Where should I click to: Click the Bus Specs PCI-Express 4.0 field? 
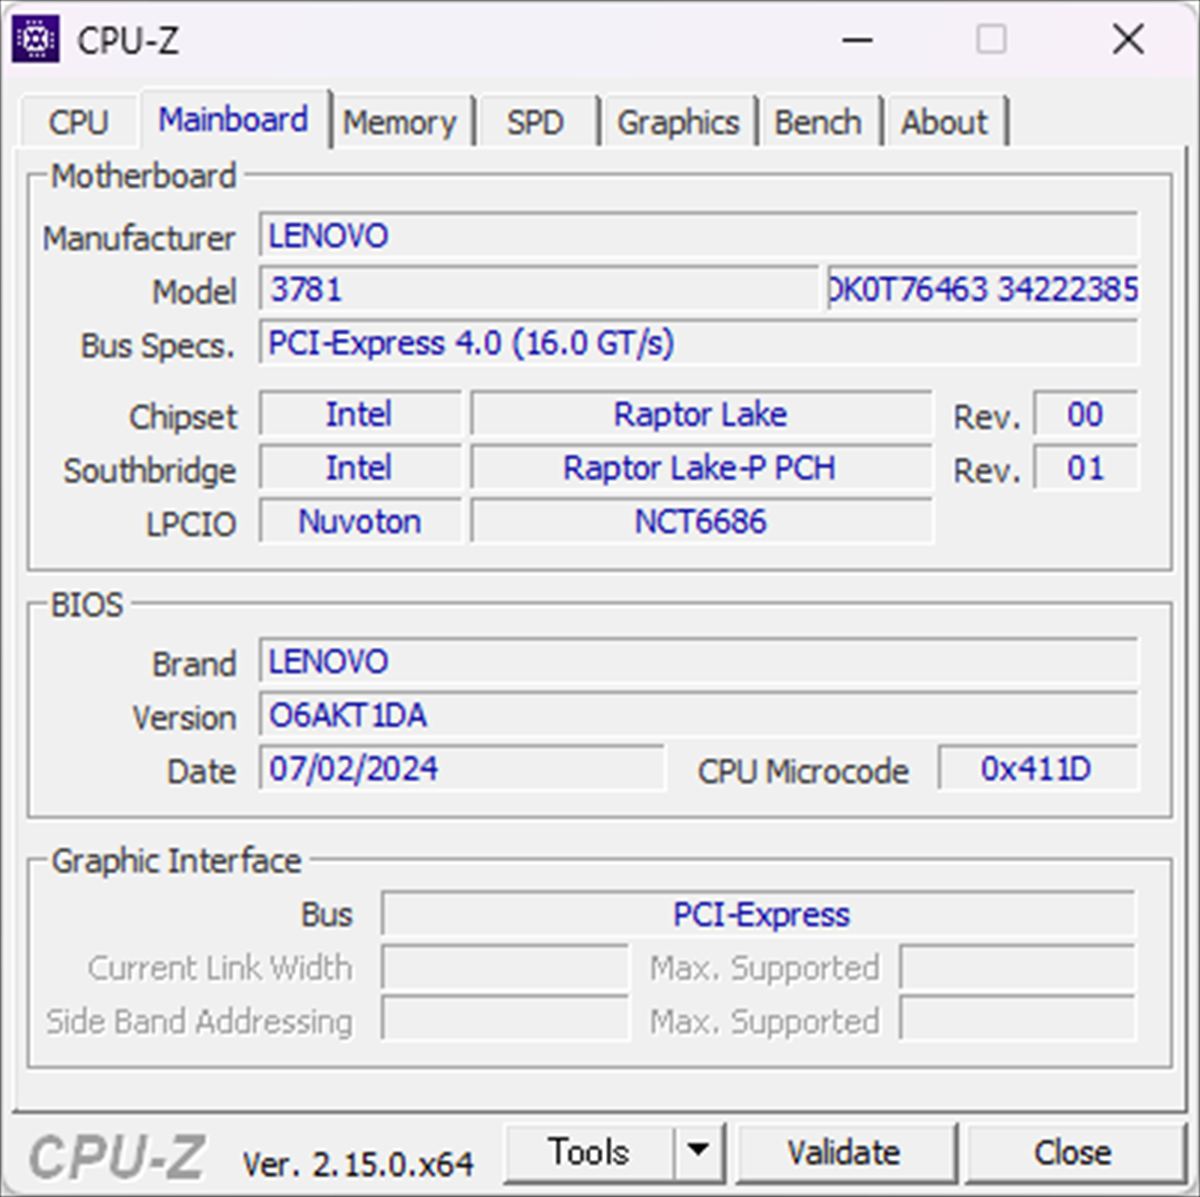(x=698, y=344)
